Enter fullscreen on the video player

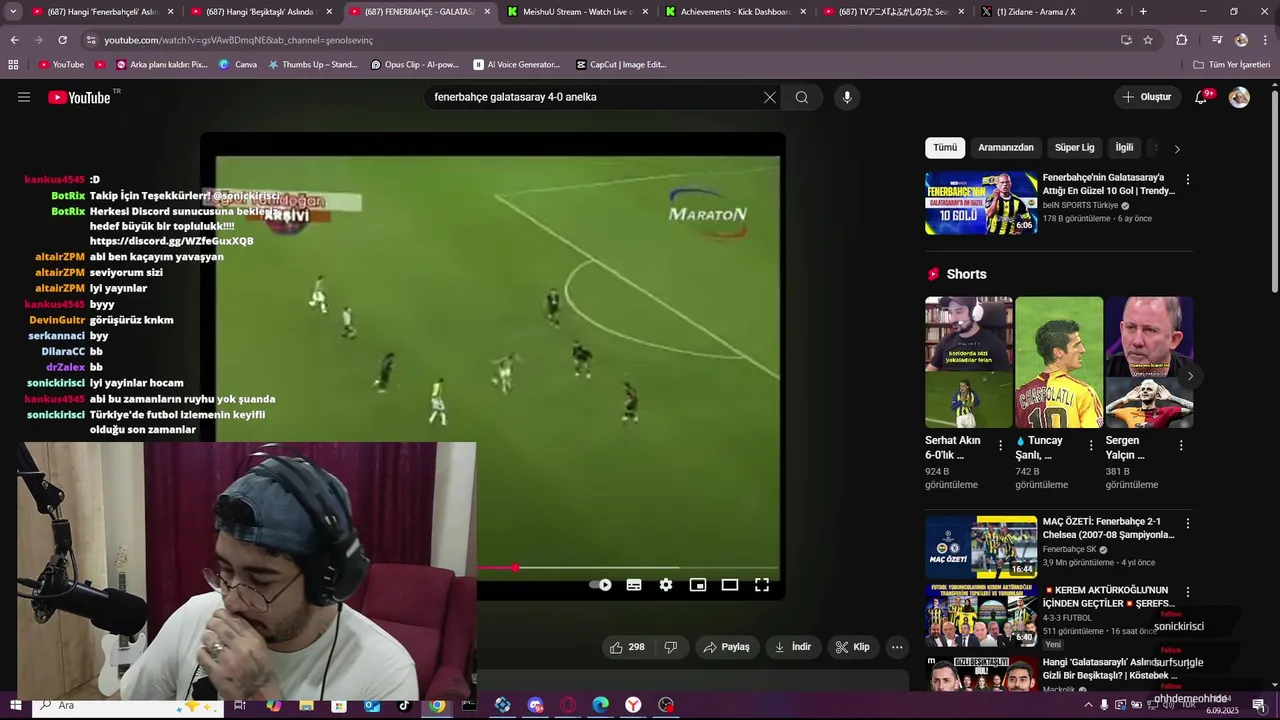[x=762, y=585]
